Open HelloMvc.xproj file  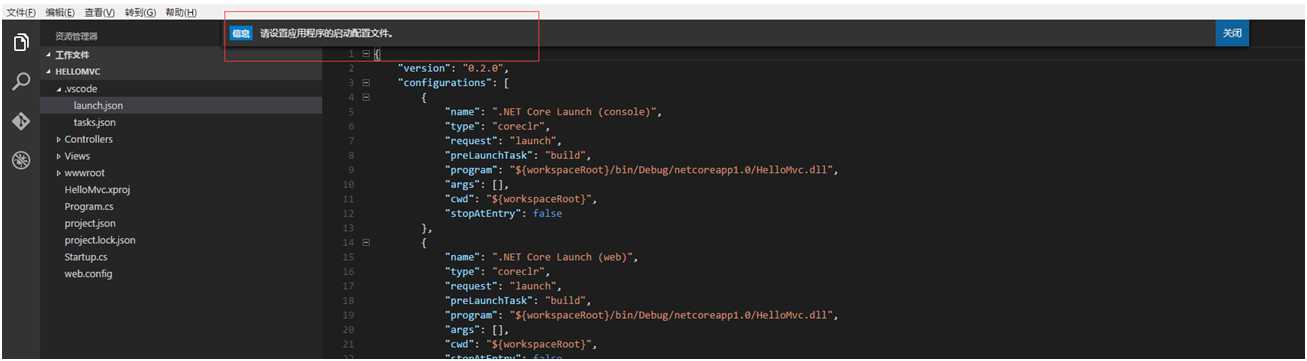tap(181, 189)
